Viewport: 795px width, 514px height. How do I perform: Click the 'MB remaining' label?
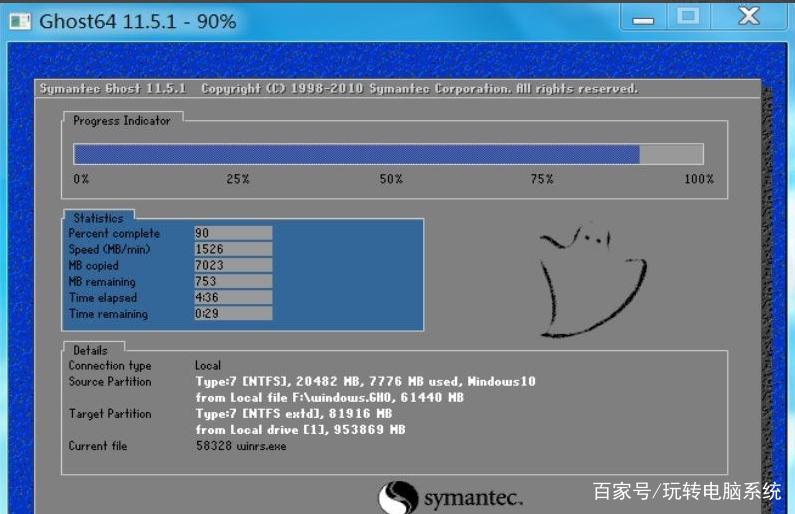[102, 282]
